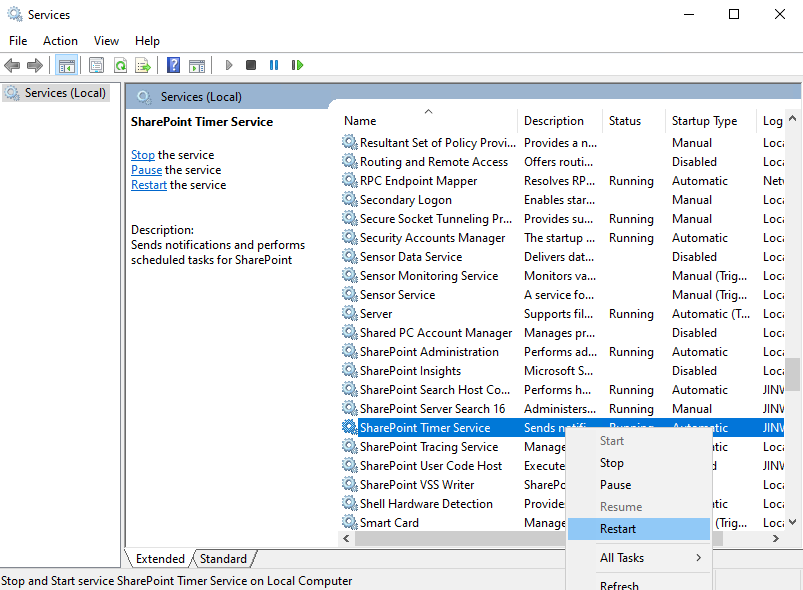This screenshot has height=590, width=803.
Task: Click the Forward arrow toolbar icon
Action: coord(35,65)
